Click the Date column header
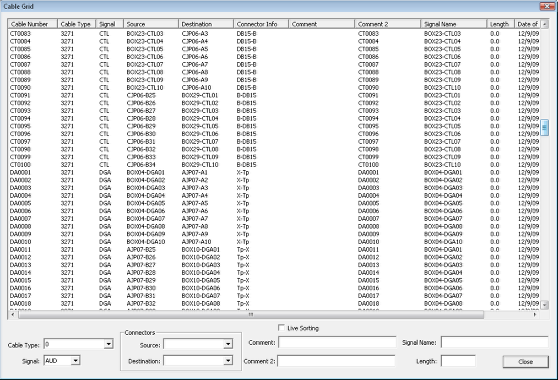This screenshot has height=380, width=558. (x=527, y=24)
